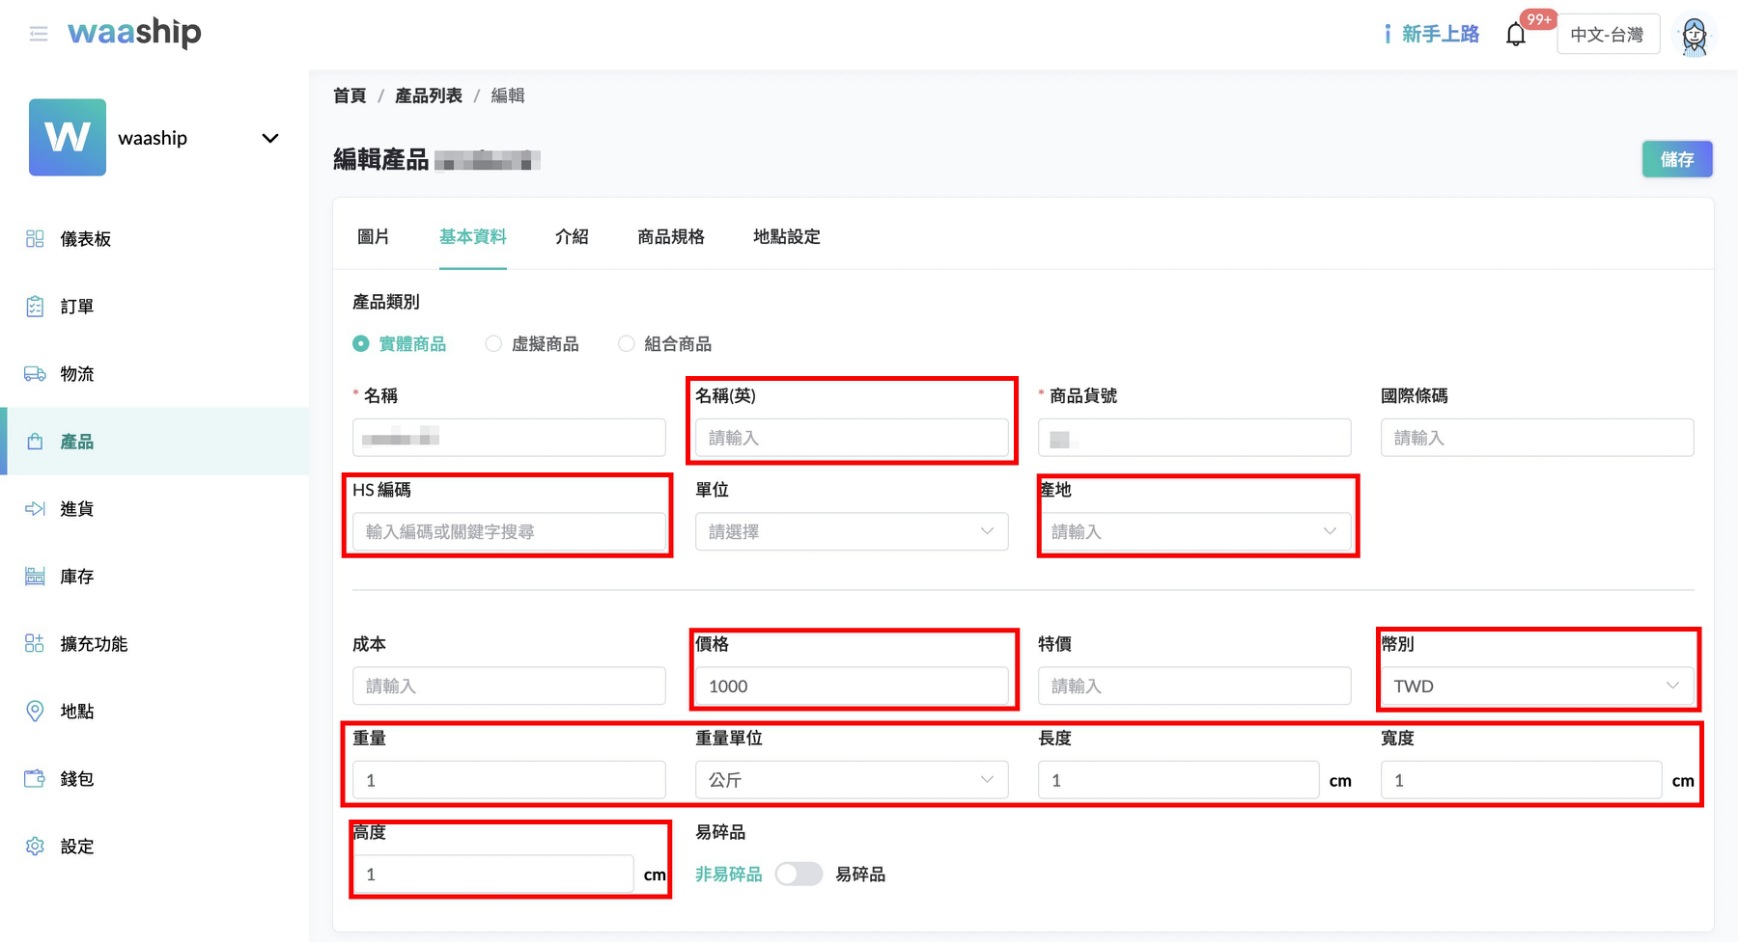Open 儀表板 dashboard in sidebar
The width and height of the screenshot is (1738, 942).
(84, 239)
